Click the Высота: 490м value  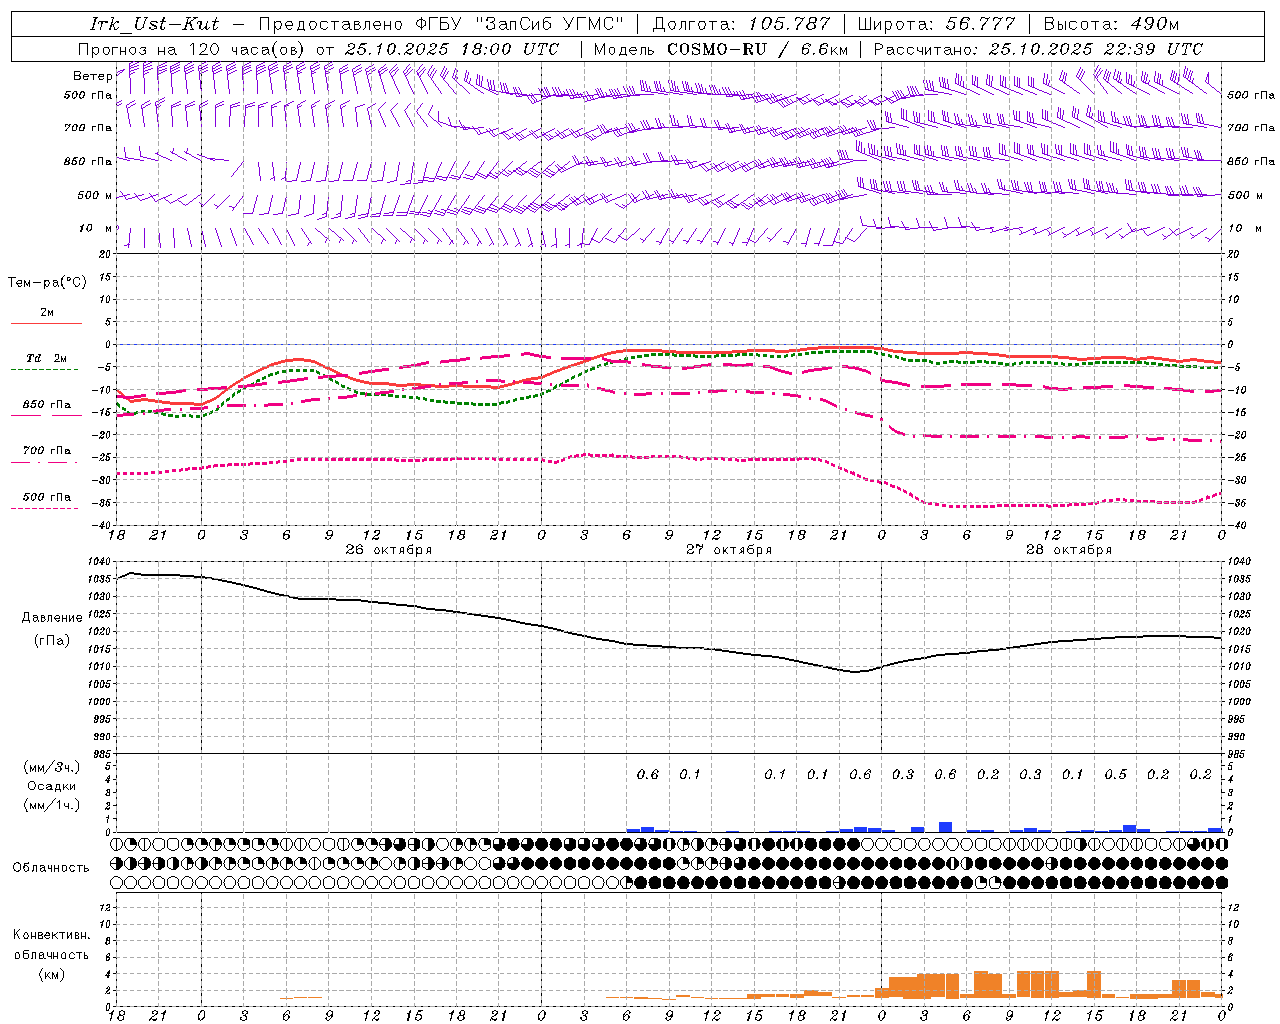click(x=1112, y=24)
